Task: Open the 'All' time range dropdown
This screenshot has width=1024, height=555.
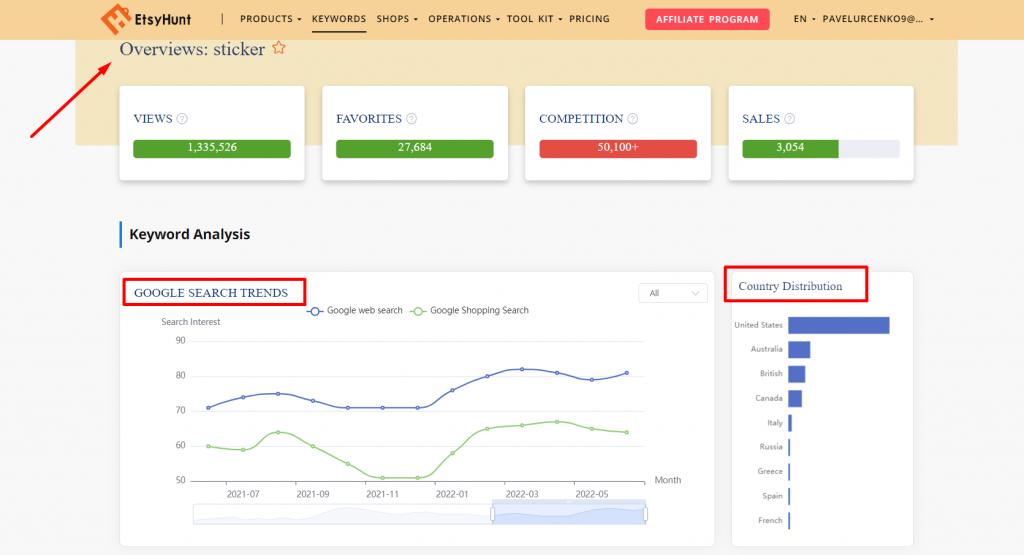Action: pyautogui.click(x=672, y=293)
